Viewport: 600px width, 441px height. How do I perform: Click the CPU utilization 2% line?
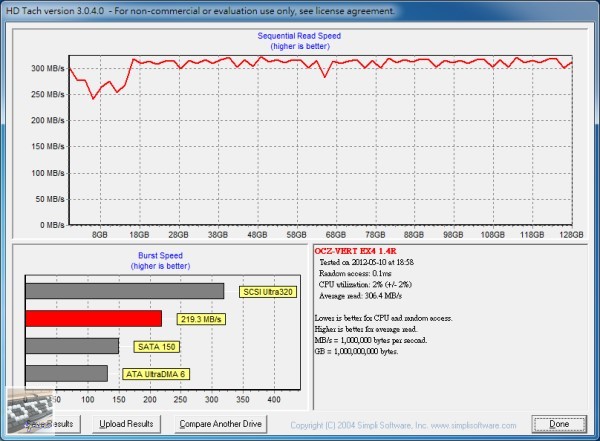[365, 284]
